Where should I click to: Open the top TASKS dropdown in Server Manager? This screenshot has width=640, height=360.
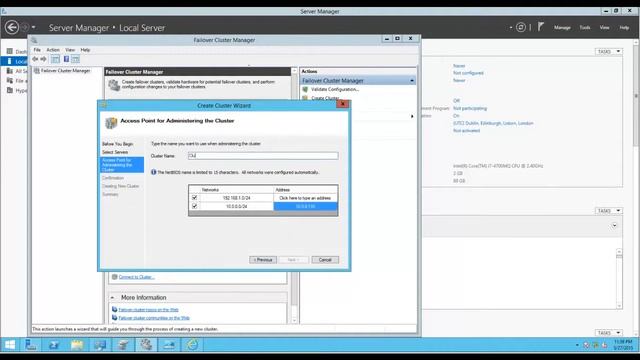point(609,51)
